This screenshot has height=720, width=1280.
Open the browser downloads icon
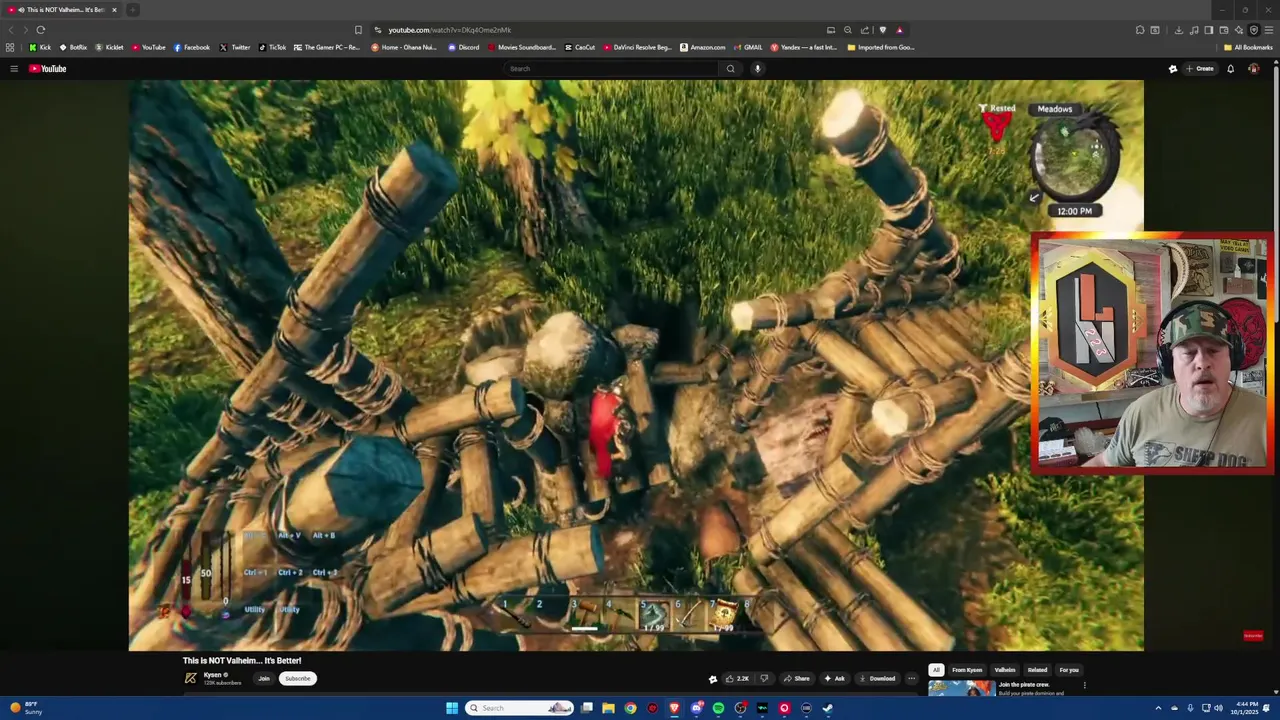[x=1178, y=30]
